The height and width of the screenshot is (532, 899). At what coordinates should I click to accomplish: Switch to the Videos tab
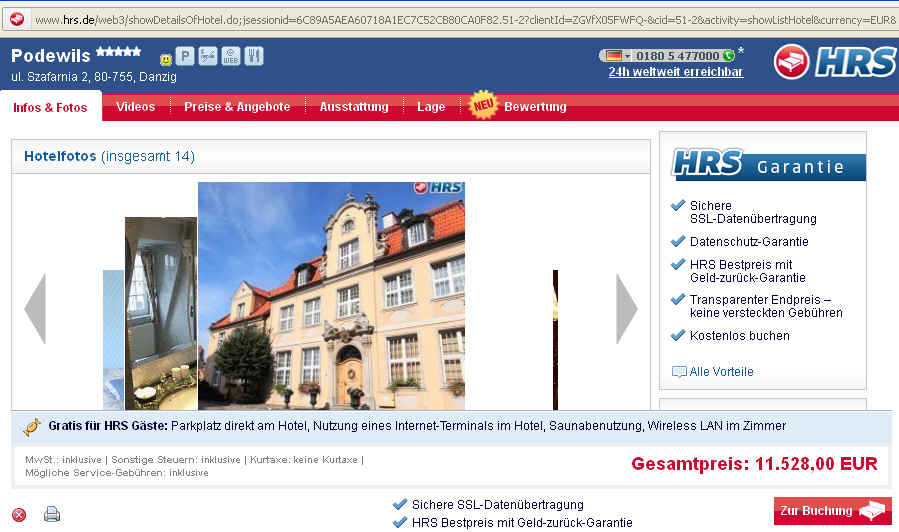click(135, 107)
